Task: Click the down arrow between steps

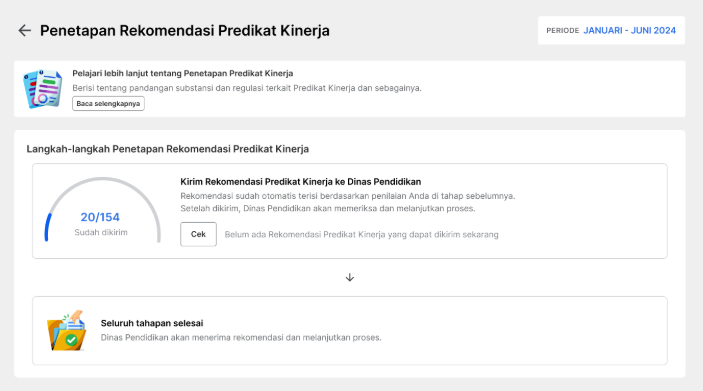Action: coord(350,278)
